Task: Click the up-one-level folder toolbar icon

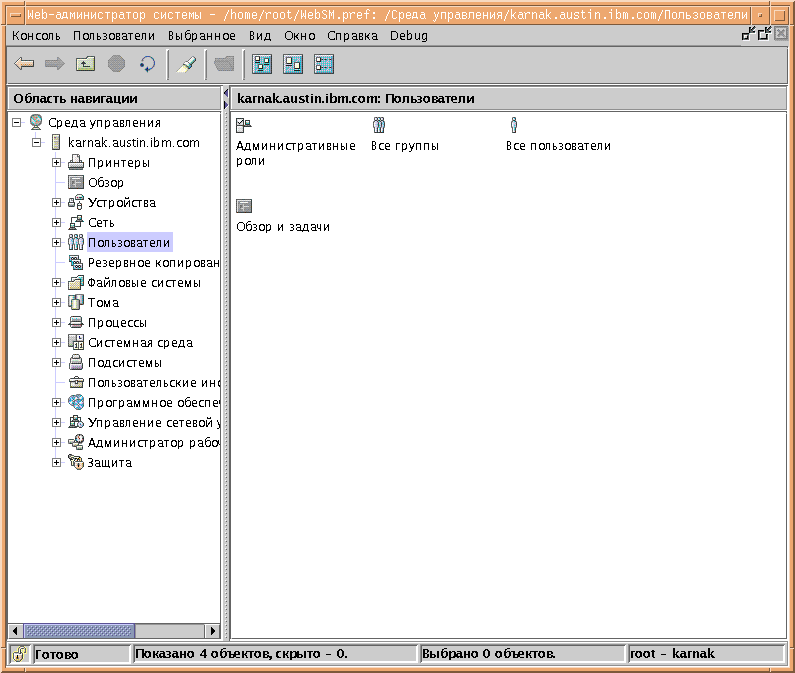Action: [86, 64]
